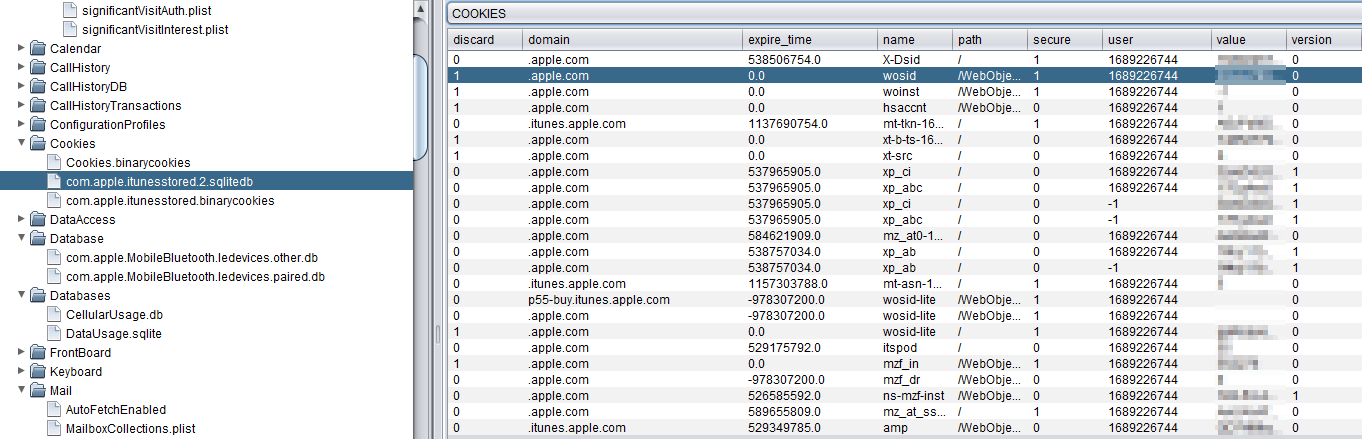The height and width of the screenshot is (439, 1362).
Task: Click the MailboxCollections.plist file icon
Action: 54,428
